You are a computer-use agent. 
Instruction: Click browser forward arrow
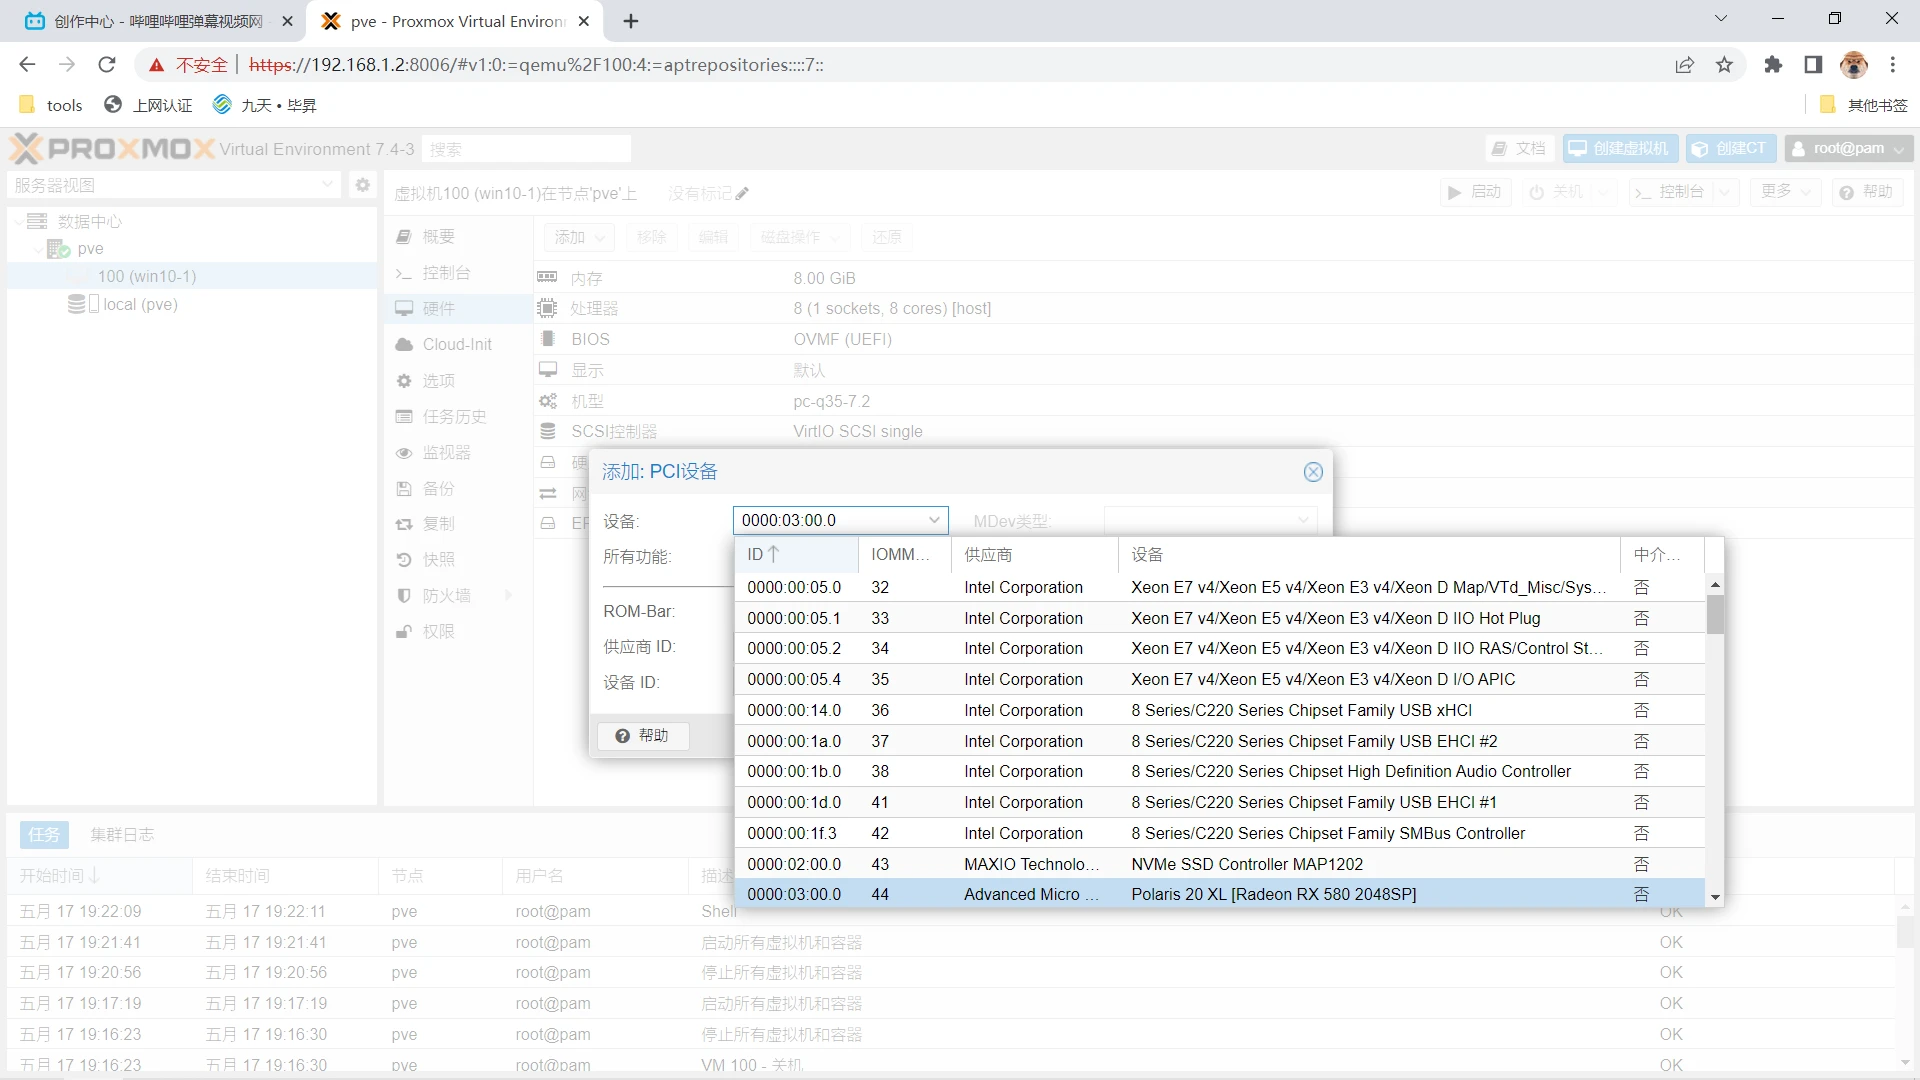coord(67,65)
